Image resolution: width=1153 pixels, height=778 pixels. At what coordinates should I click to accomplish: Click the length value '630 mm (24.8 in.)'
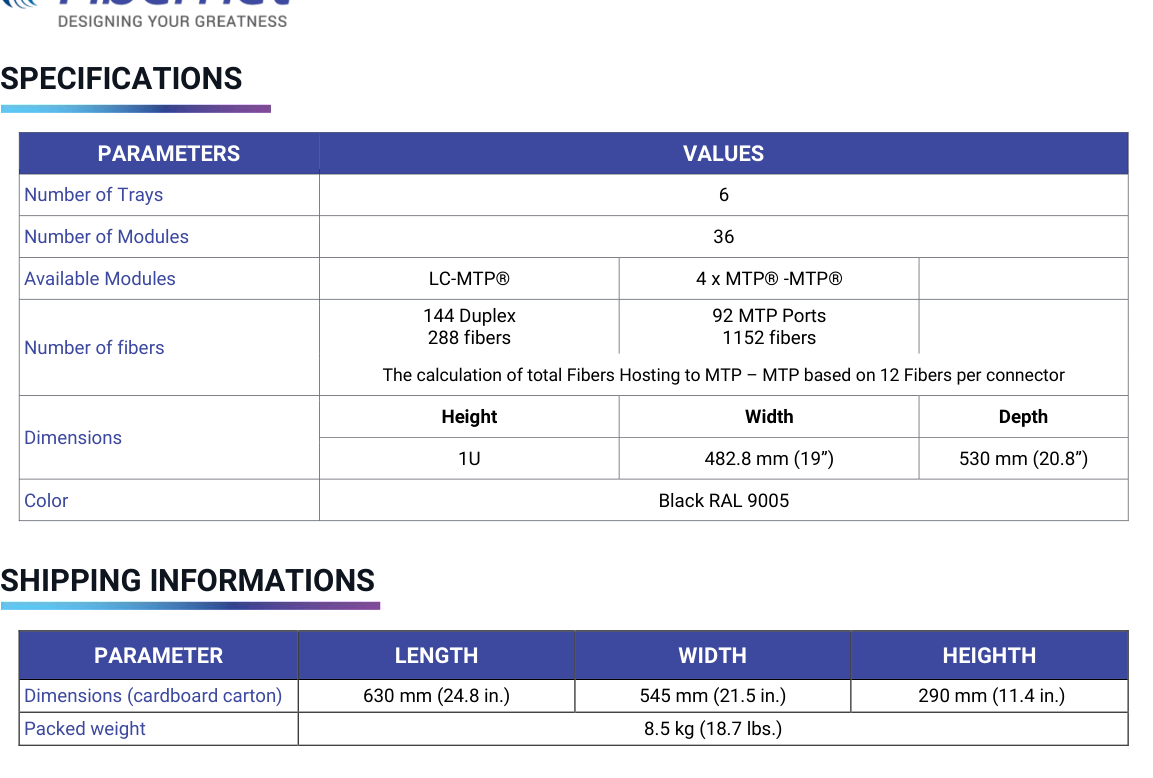click(x=436, y=696)
